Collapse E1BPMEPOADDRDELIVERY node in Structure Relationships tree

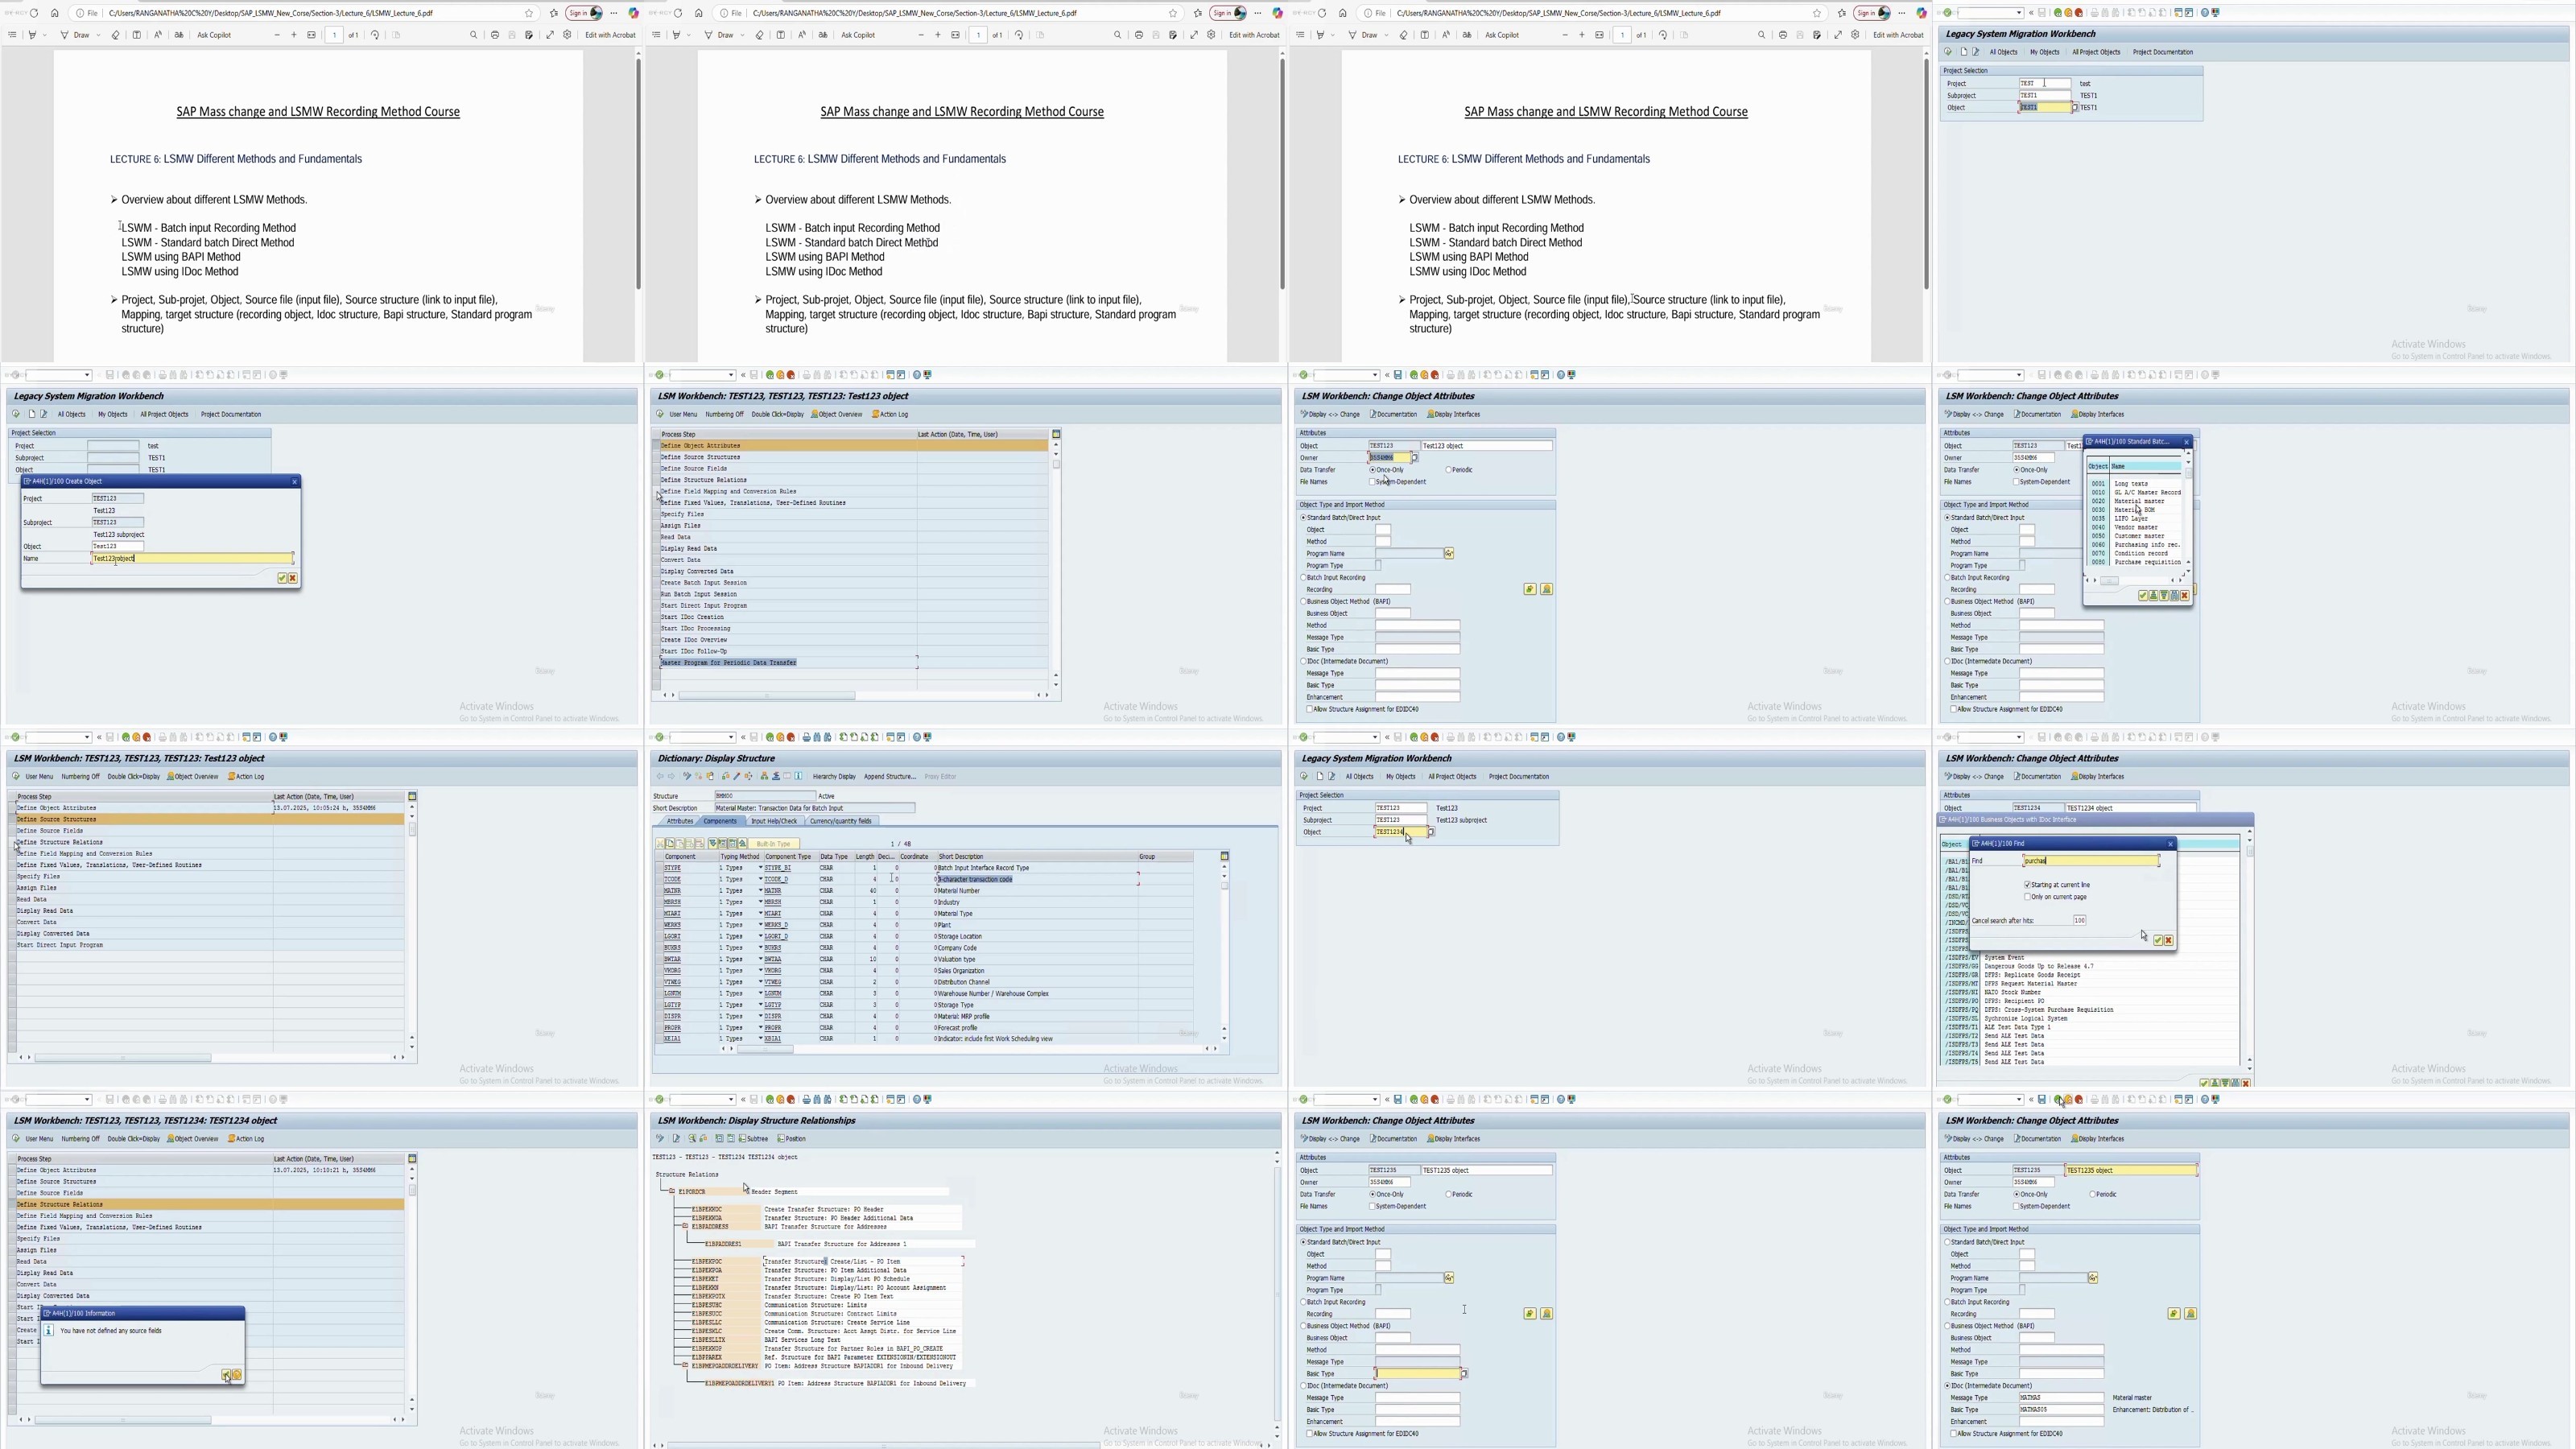click(685, 1366)
